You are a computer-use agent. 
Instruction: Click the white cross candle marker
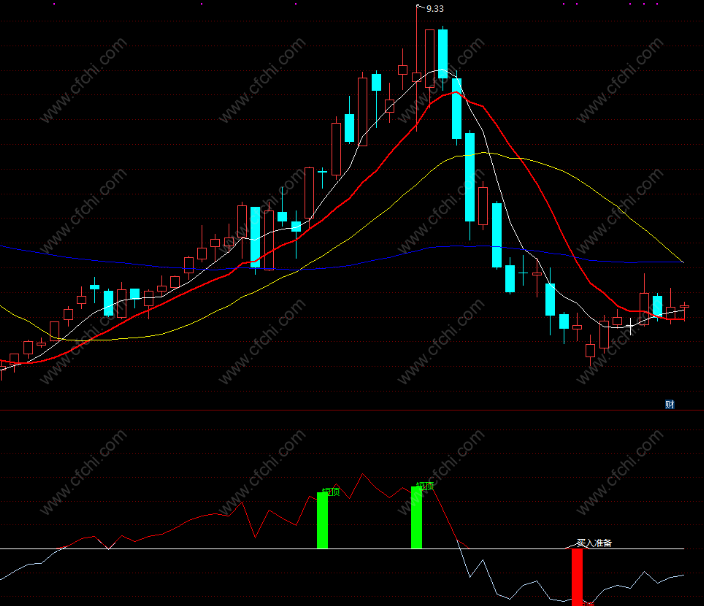click(630, 326)
